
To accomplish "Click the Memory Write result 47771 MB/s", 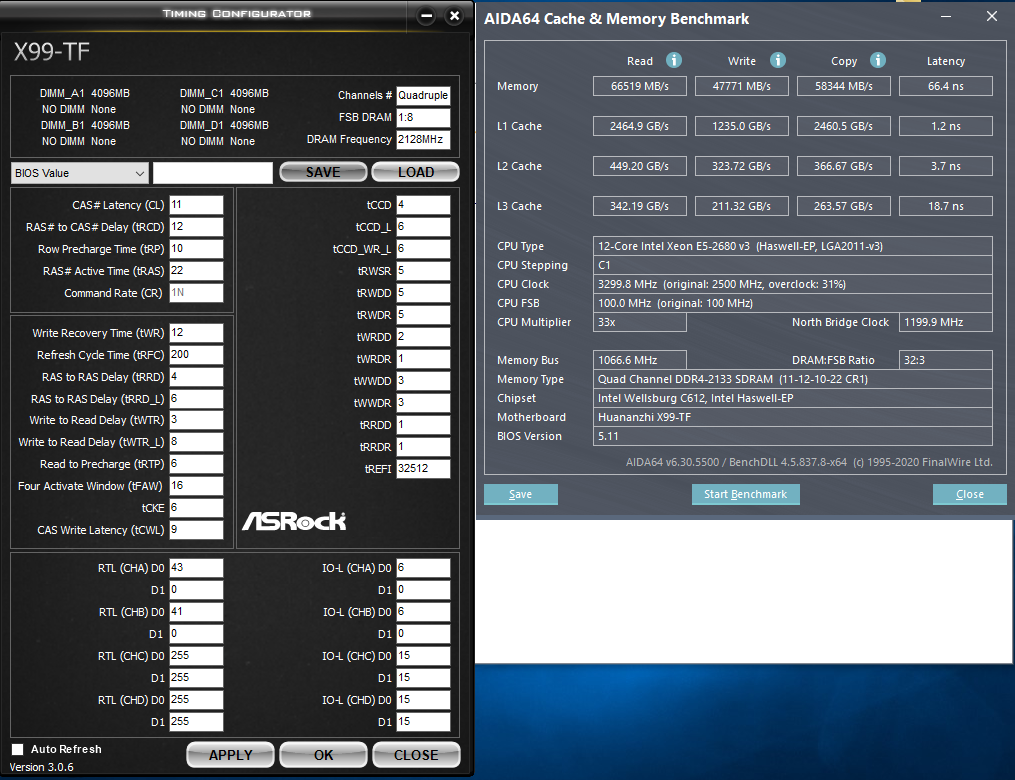I will (x=742, y=86).
